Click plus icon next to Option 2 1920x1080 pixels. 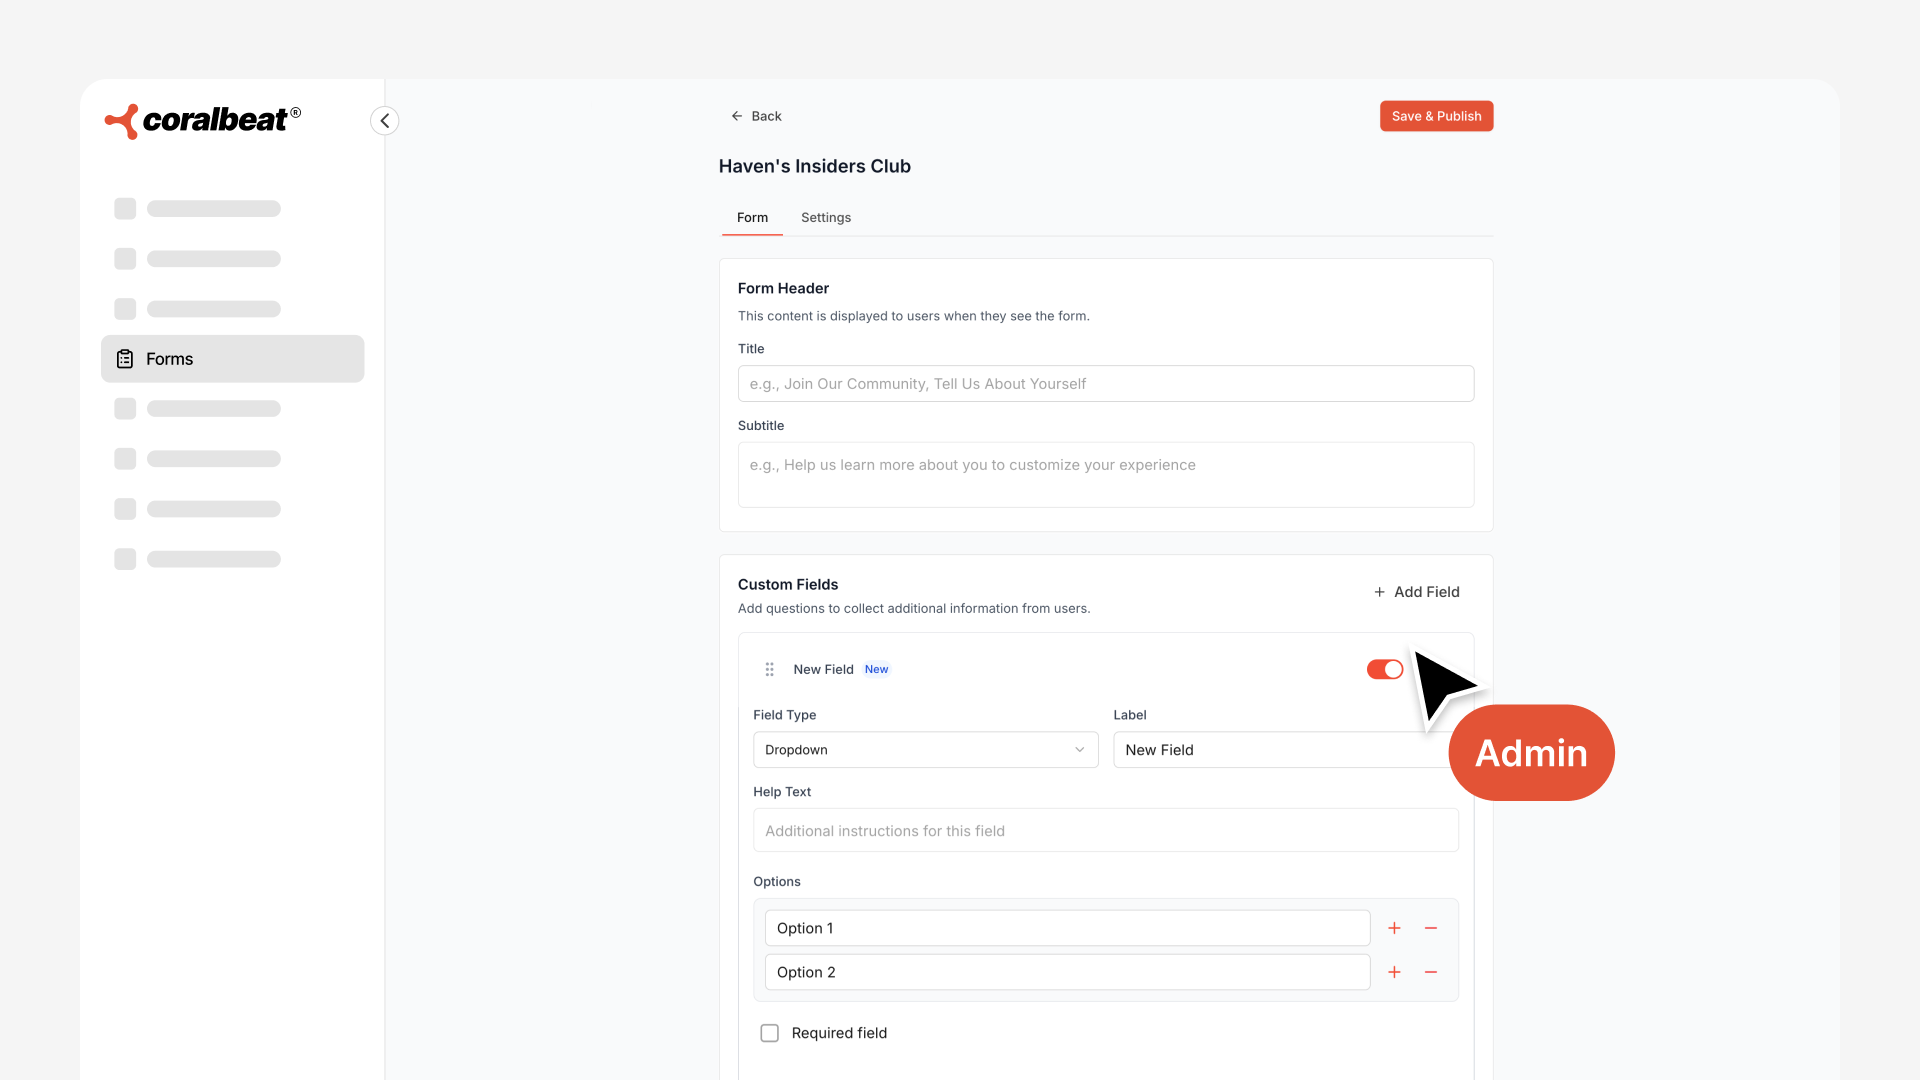coord(1394,972)
